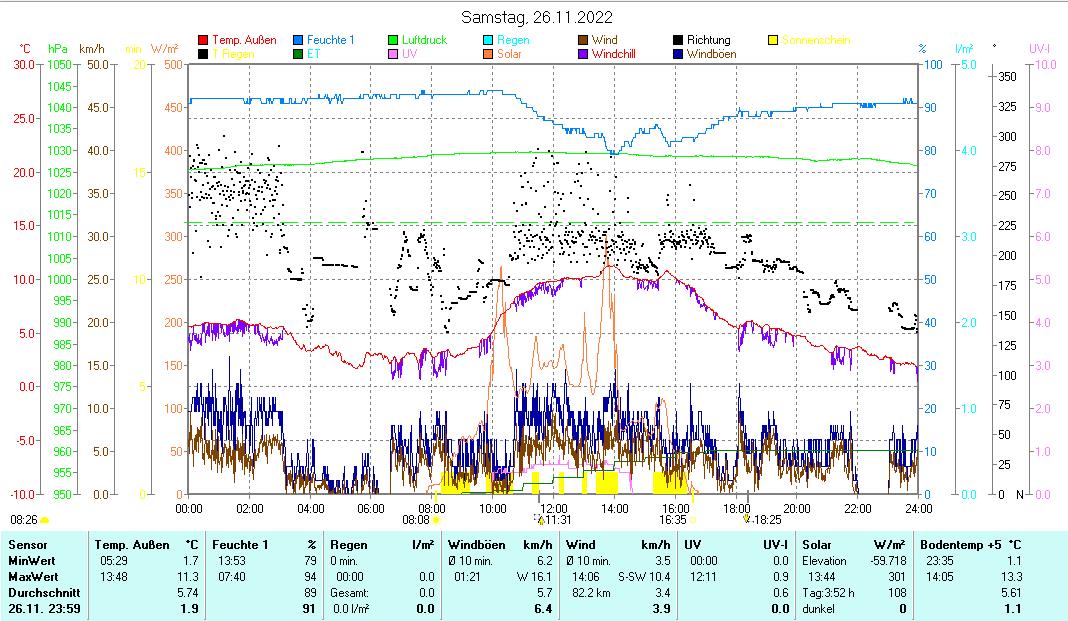Click the marker icon at 18:25
1068x621 pixels.
tap(747, 519)
